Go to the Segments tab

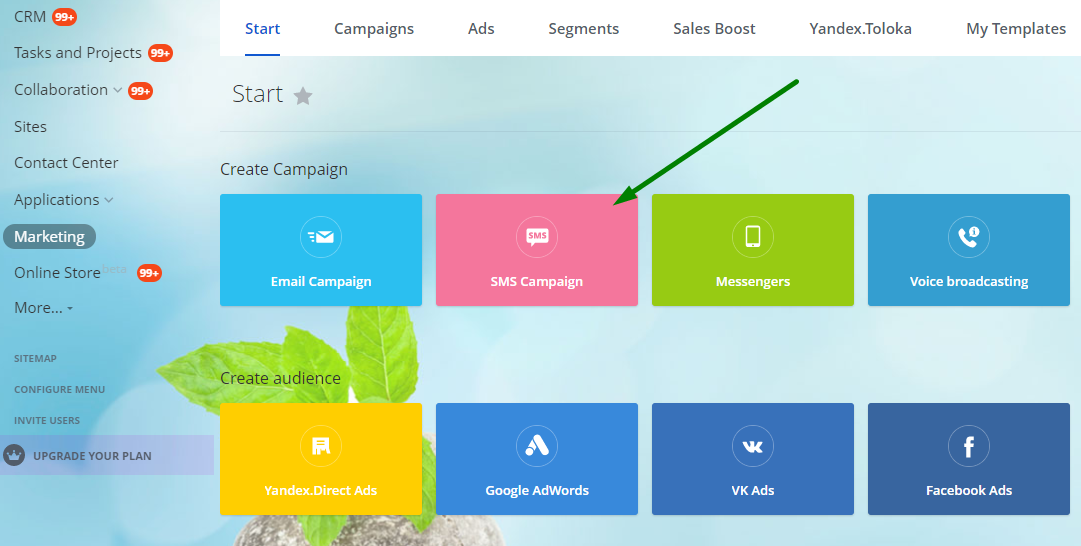[584, 29]
